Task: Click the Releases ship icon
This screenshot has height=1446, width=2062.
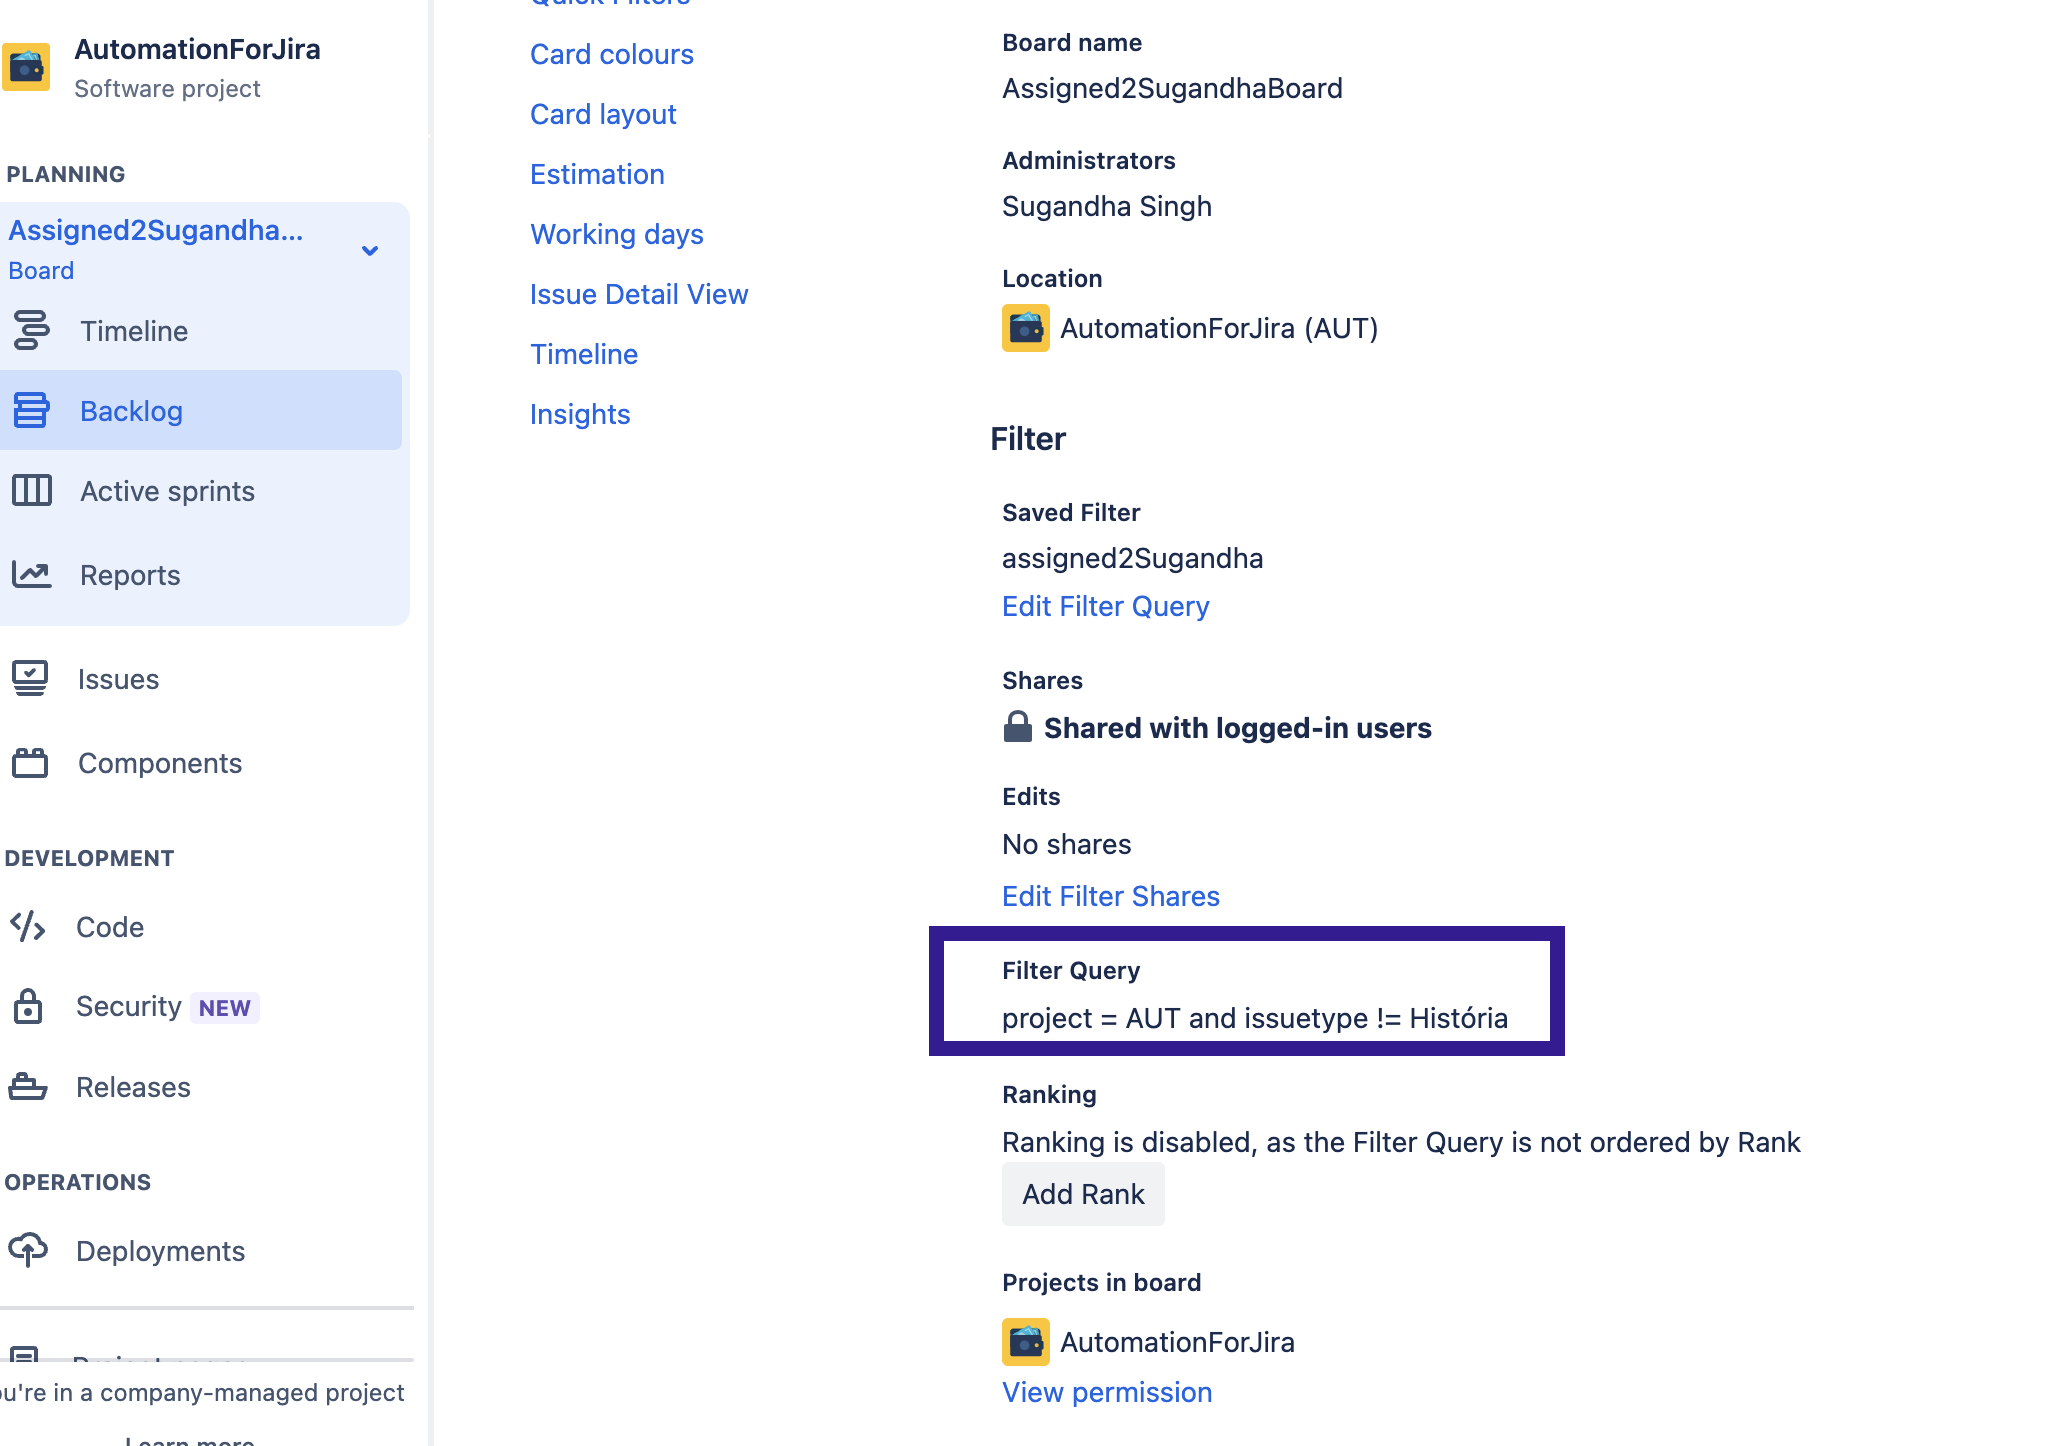Action: [28, 1087]
